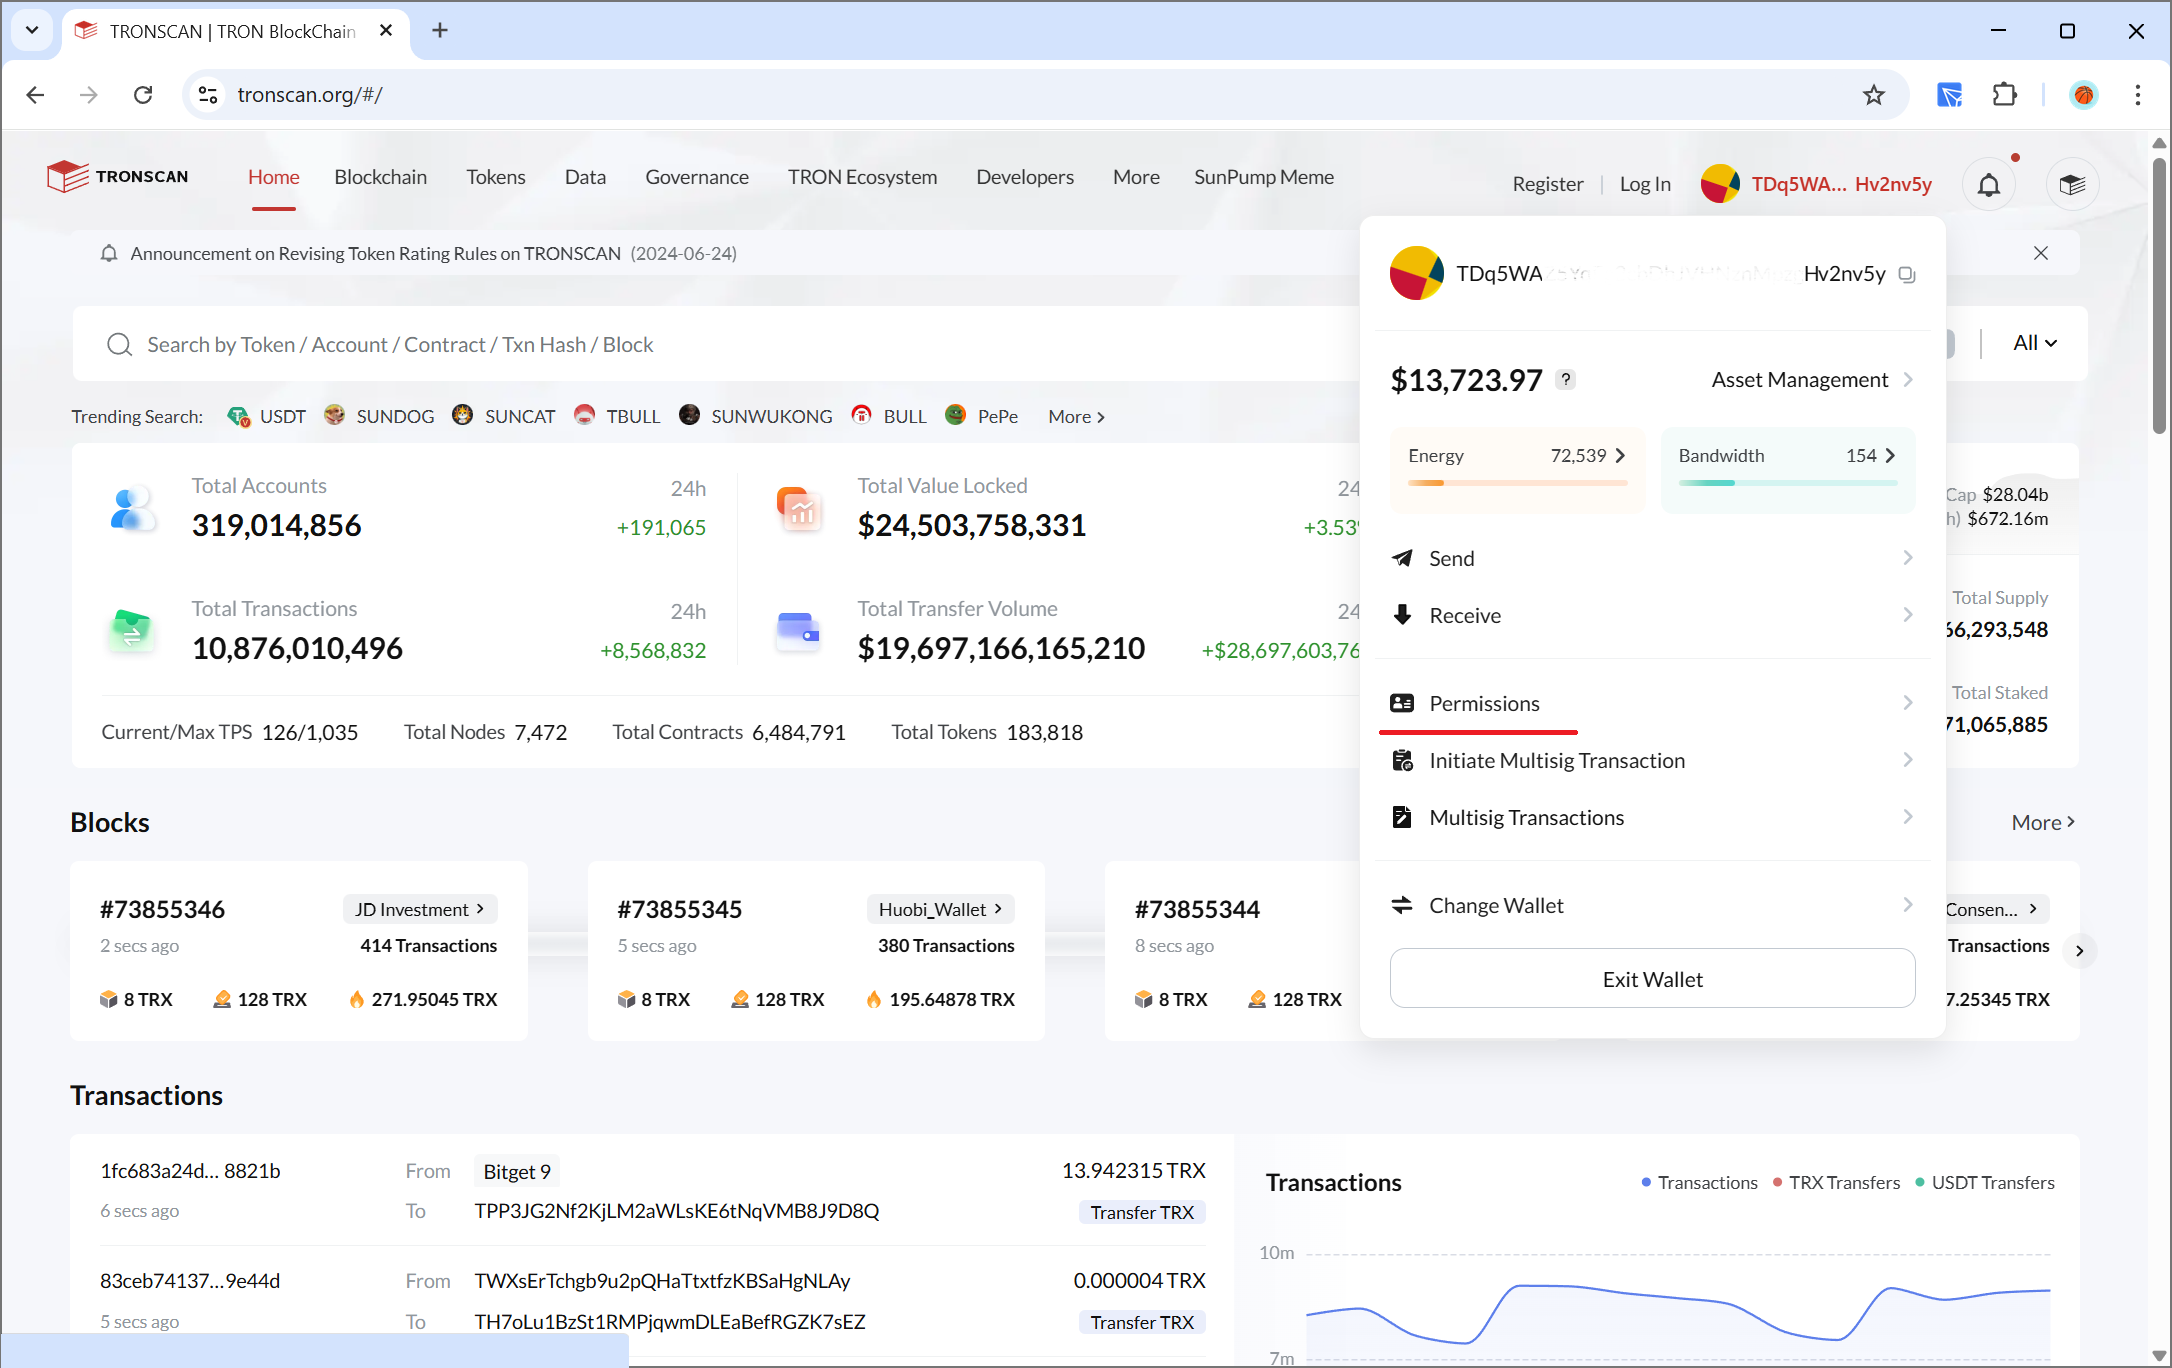
Task: Open the Bitget 9 sender address
Action: (517, 1172)
